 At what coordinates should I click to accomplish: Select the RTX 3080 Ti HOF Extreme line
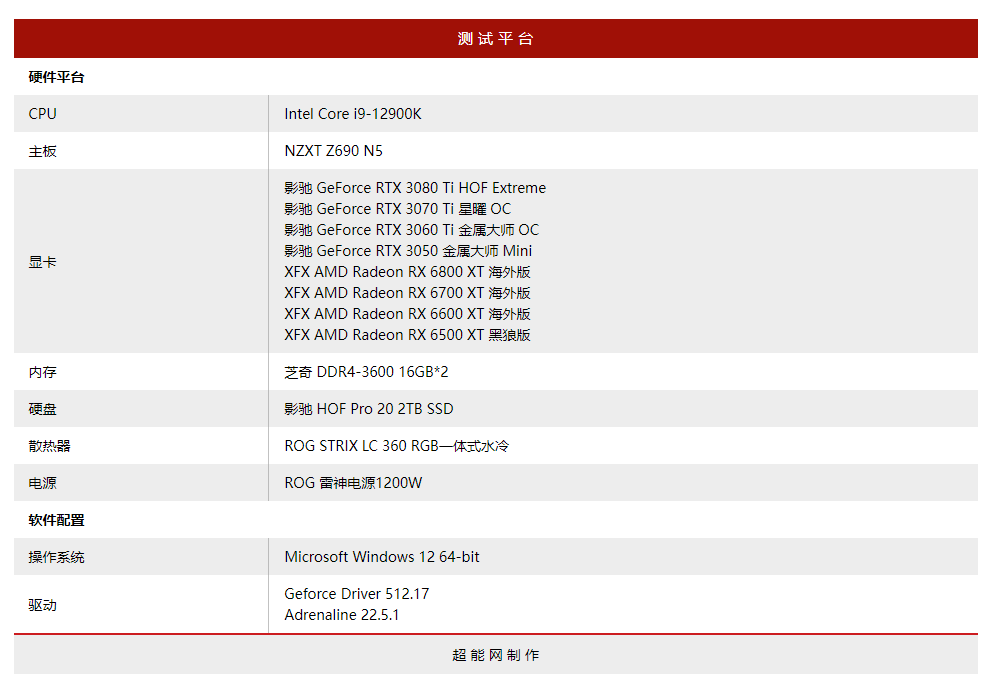tap(415, 188)
